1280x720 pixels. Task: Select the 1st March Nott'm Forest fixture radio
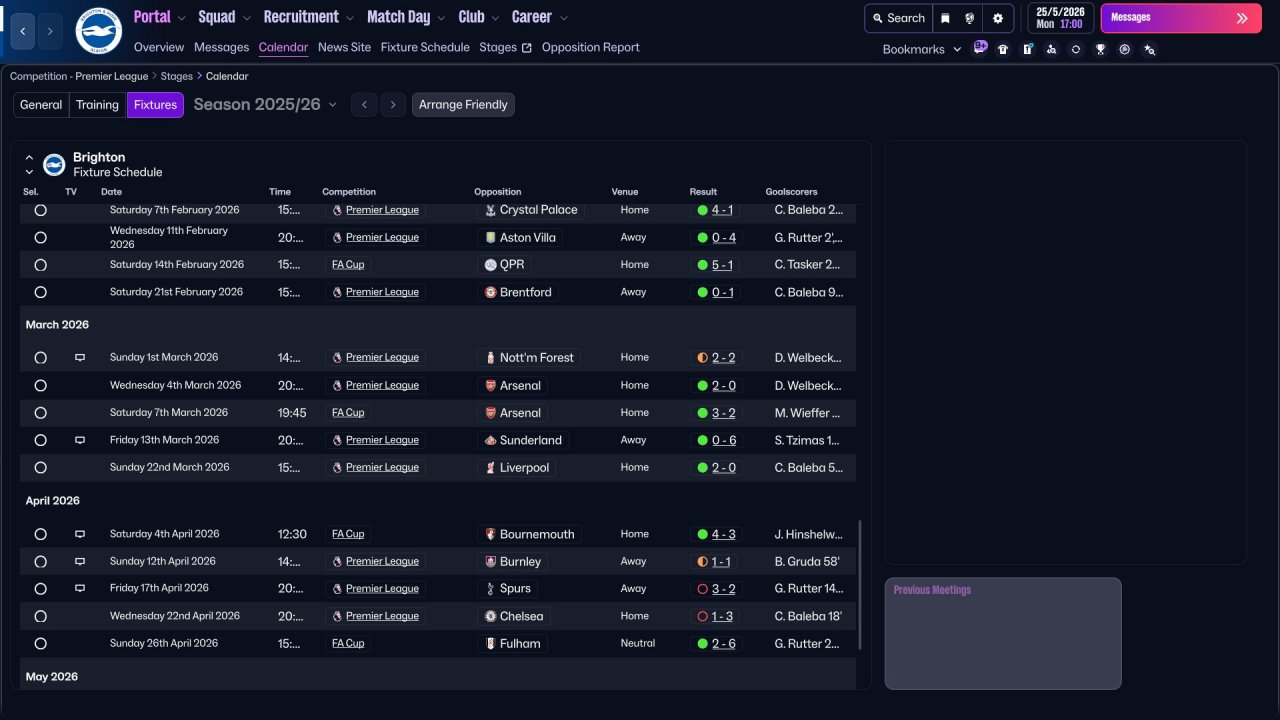(x=40, y=358)
